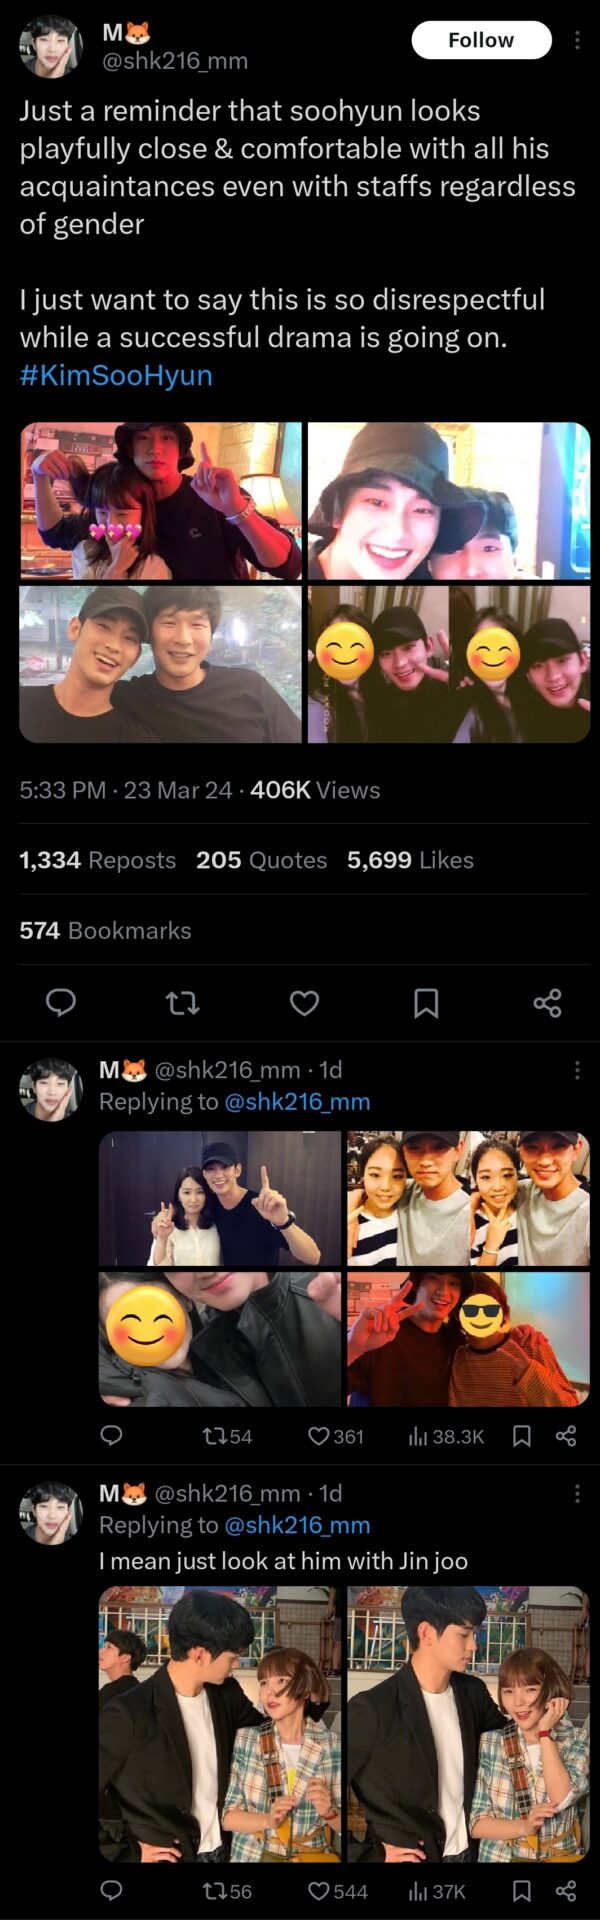The width and height of the screenshot is (600, 1920).
Task: Bookmark the Jin joo reply
Action: [x=521, y=1890]
